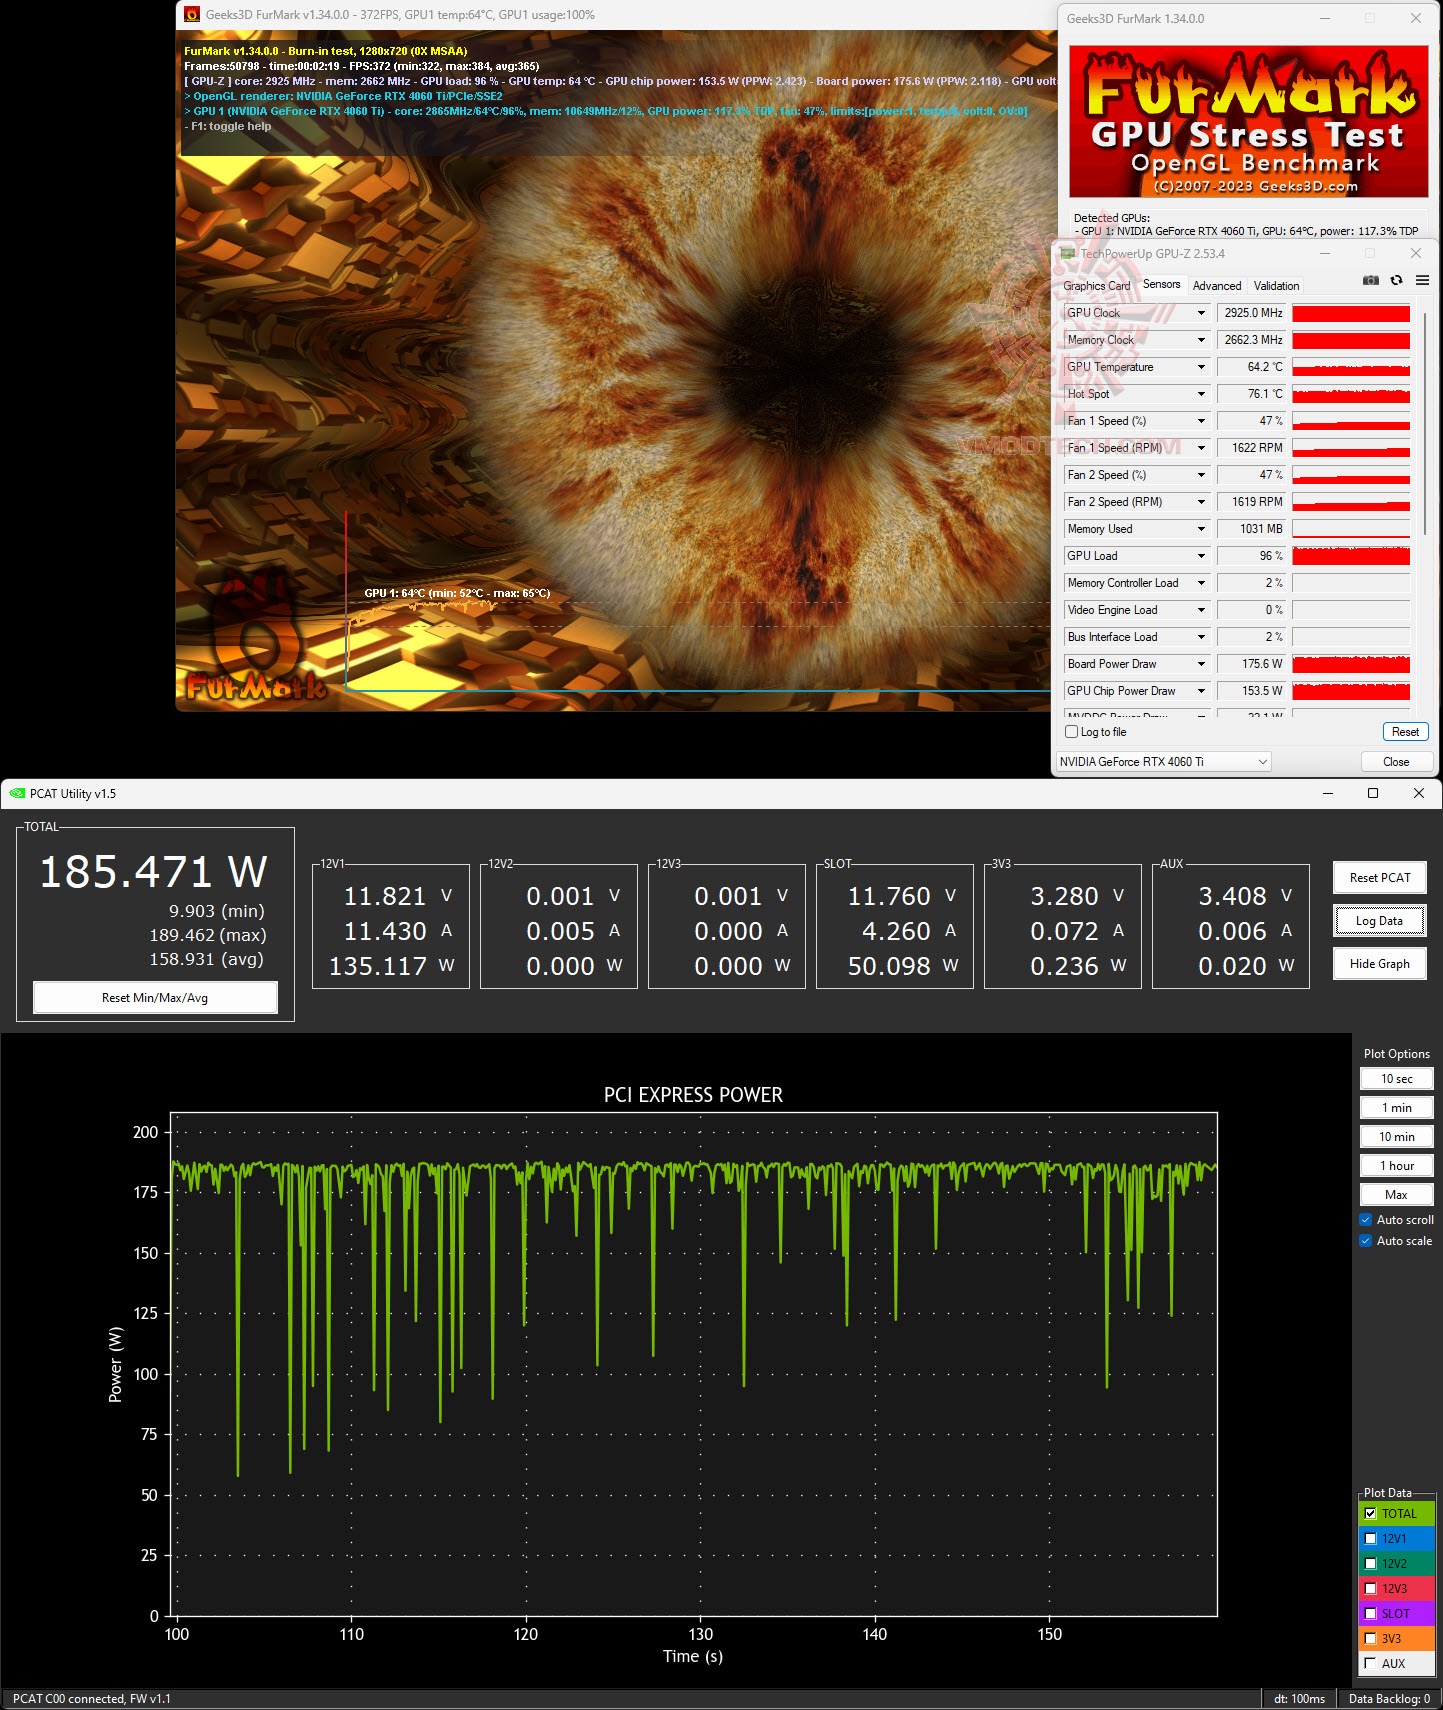Close the GPU-Z window with the X
This screenshot has height=1710, width=1443.
[1415, 254]
